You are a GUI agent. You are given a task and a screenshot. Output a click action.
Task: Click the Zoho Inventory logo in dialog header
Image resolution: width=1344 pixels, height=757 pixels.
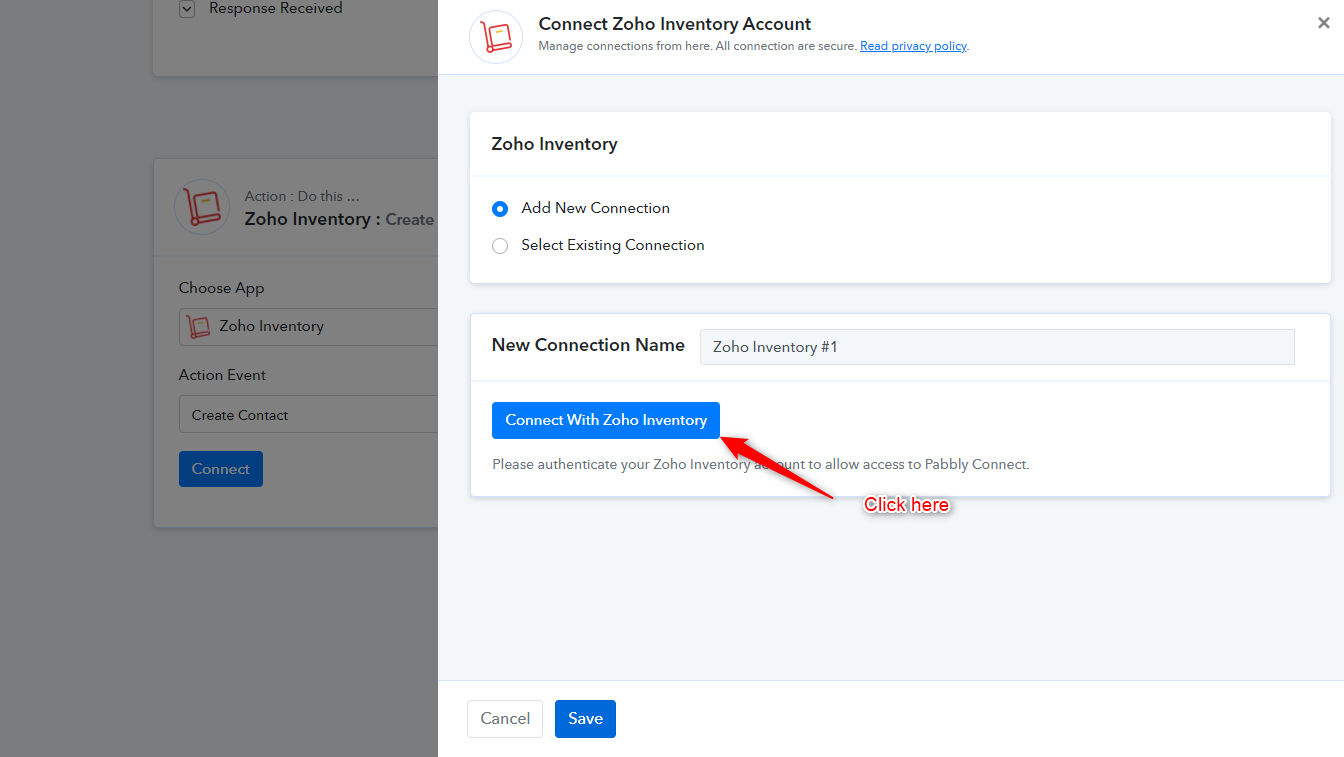coord(496,37)
